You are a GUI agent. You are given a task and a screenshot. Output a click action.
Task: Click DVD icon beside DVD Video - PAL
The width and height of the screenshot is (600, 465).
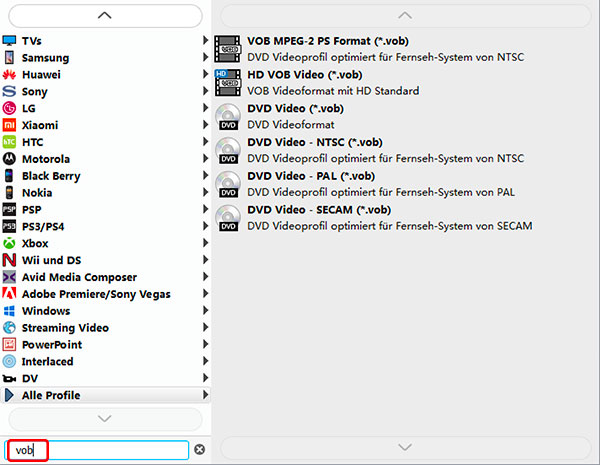[x=228, y=184]
